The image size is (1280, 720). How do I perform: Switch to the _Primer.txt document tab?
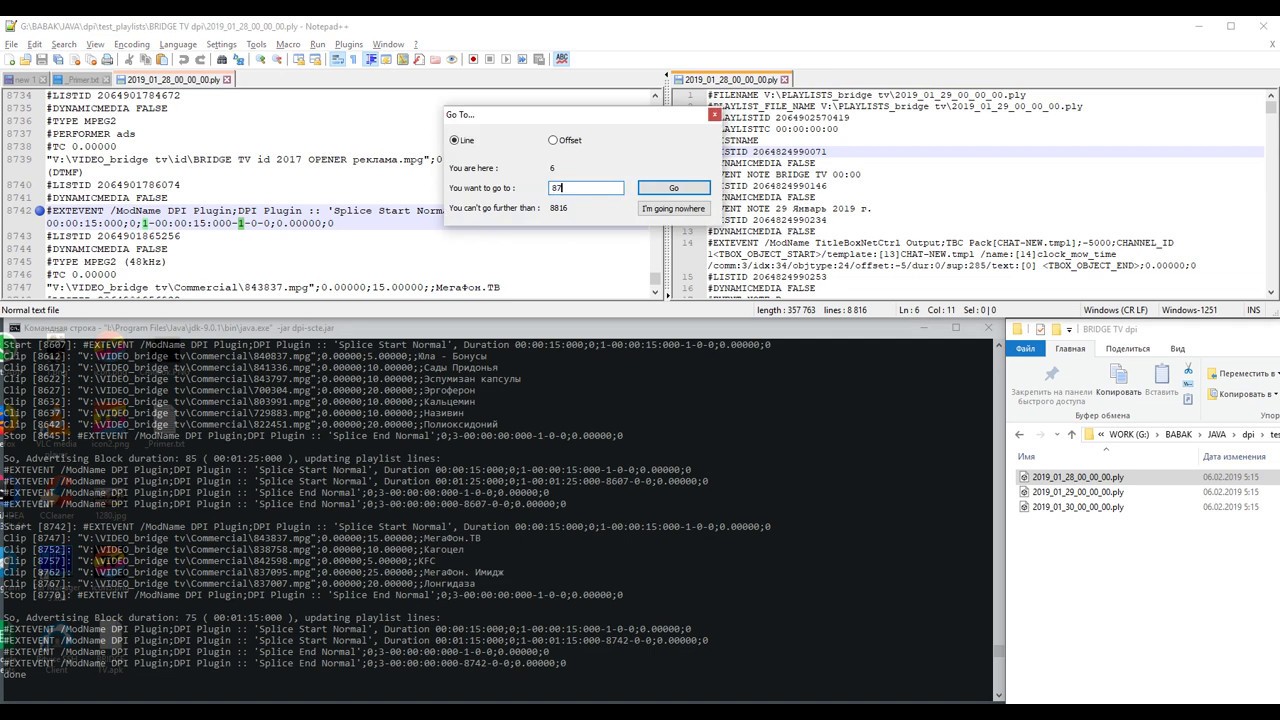82,80
